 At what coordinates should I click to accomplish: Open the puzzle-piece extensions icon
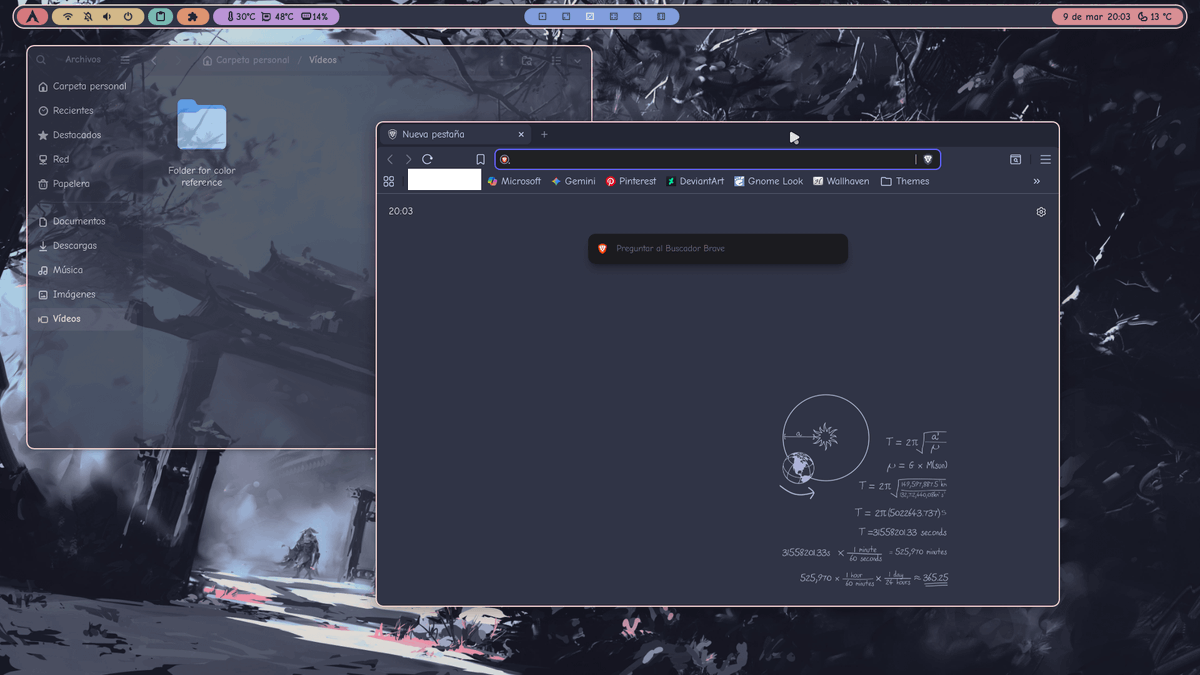click(x=193, y=16)
